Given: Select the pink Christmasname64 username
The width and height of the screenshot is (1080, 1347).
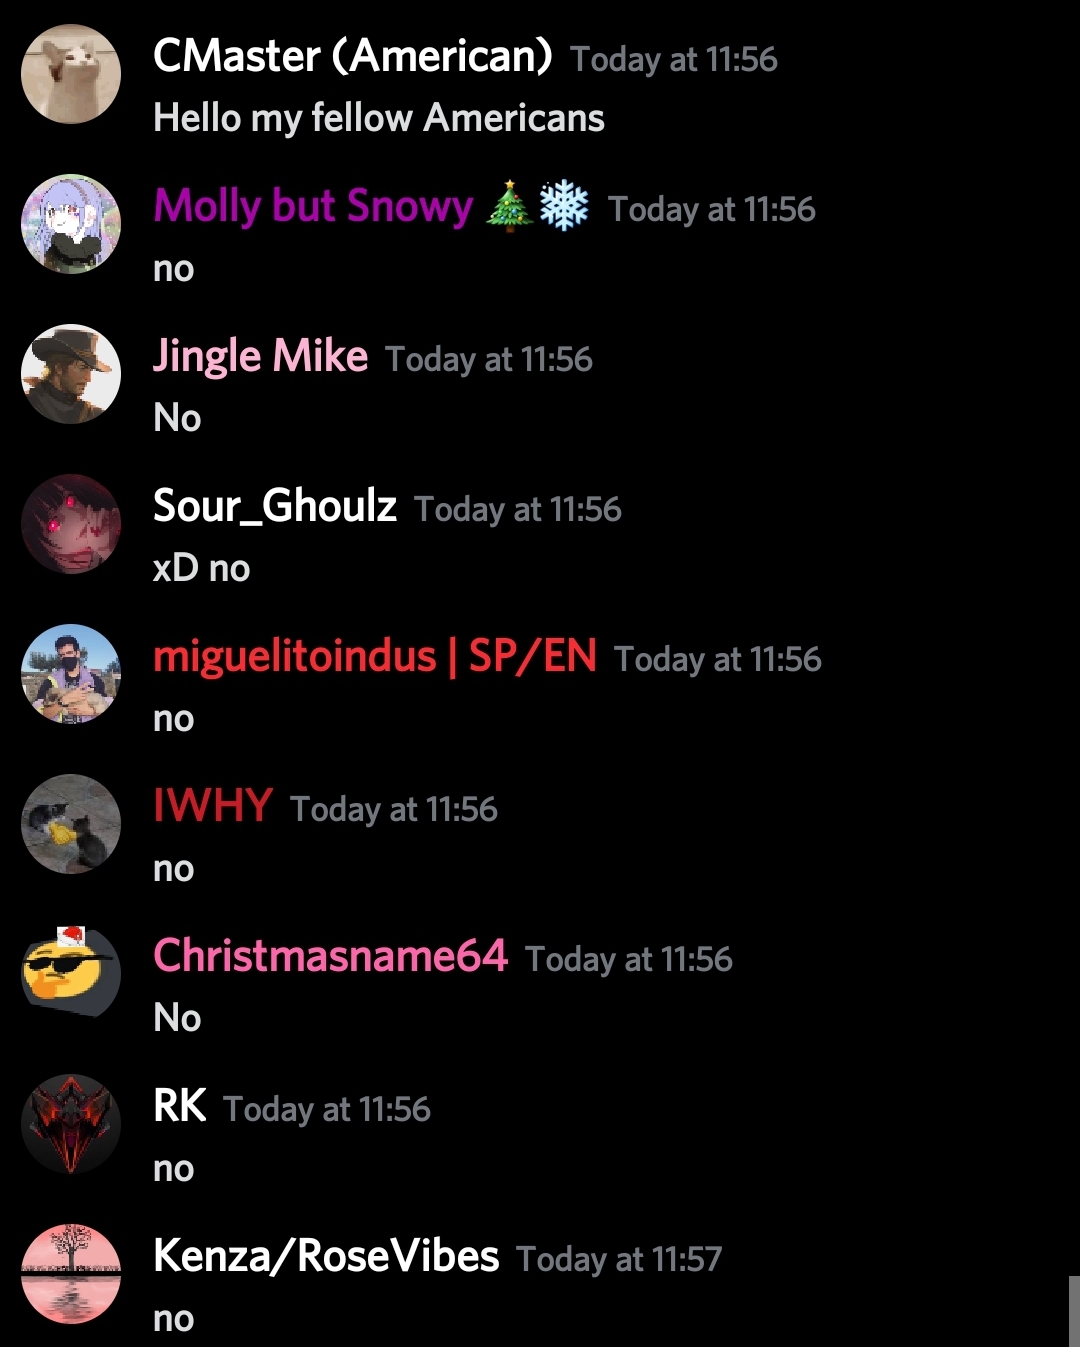Looking at the screenshot, I should (330, 956).
